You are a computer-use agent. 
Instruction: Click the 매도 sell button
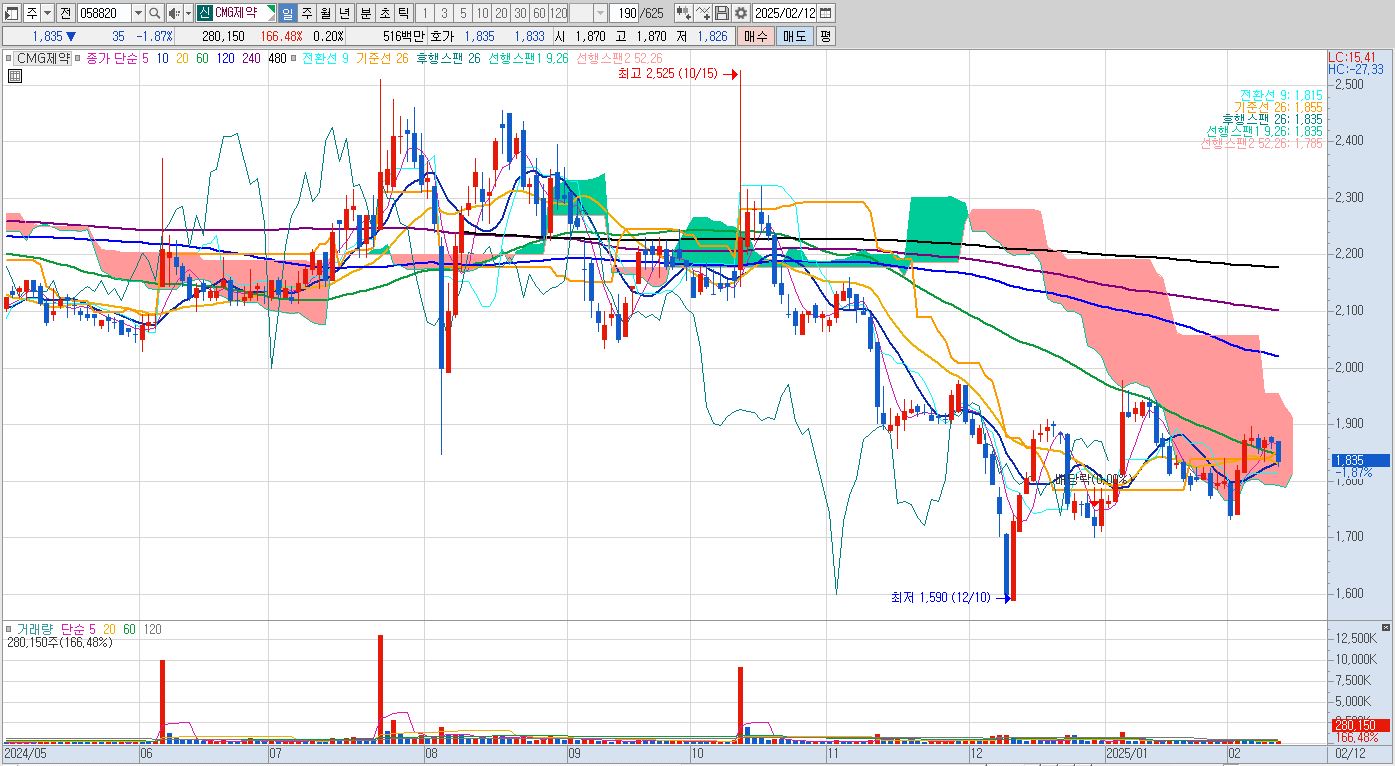(795, 36)
